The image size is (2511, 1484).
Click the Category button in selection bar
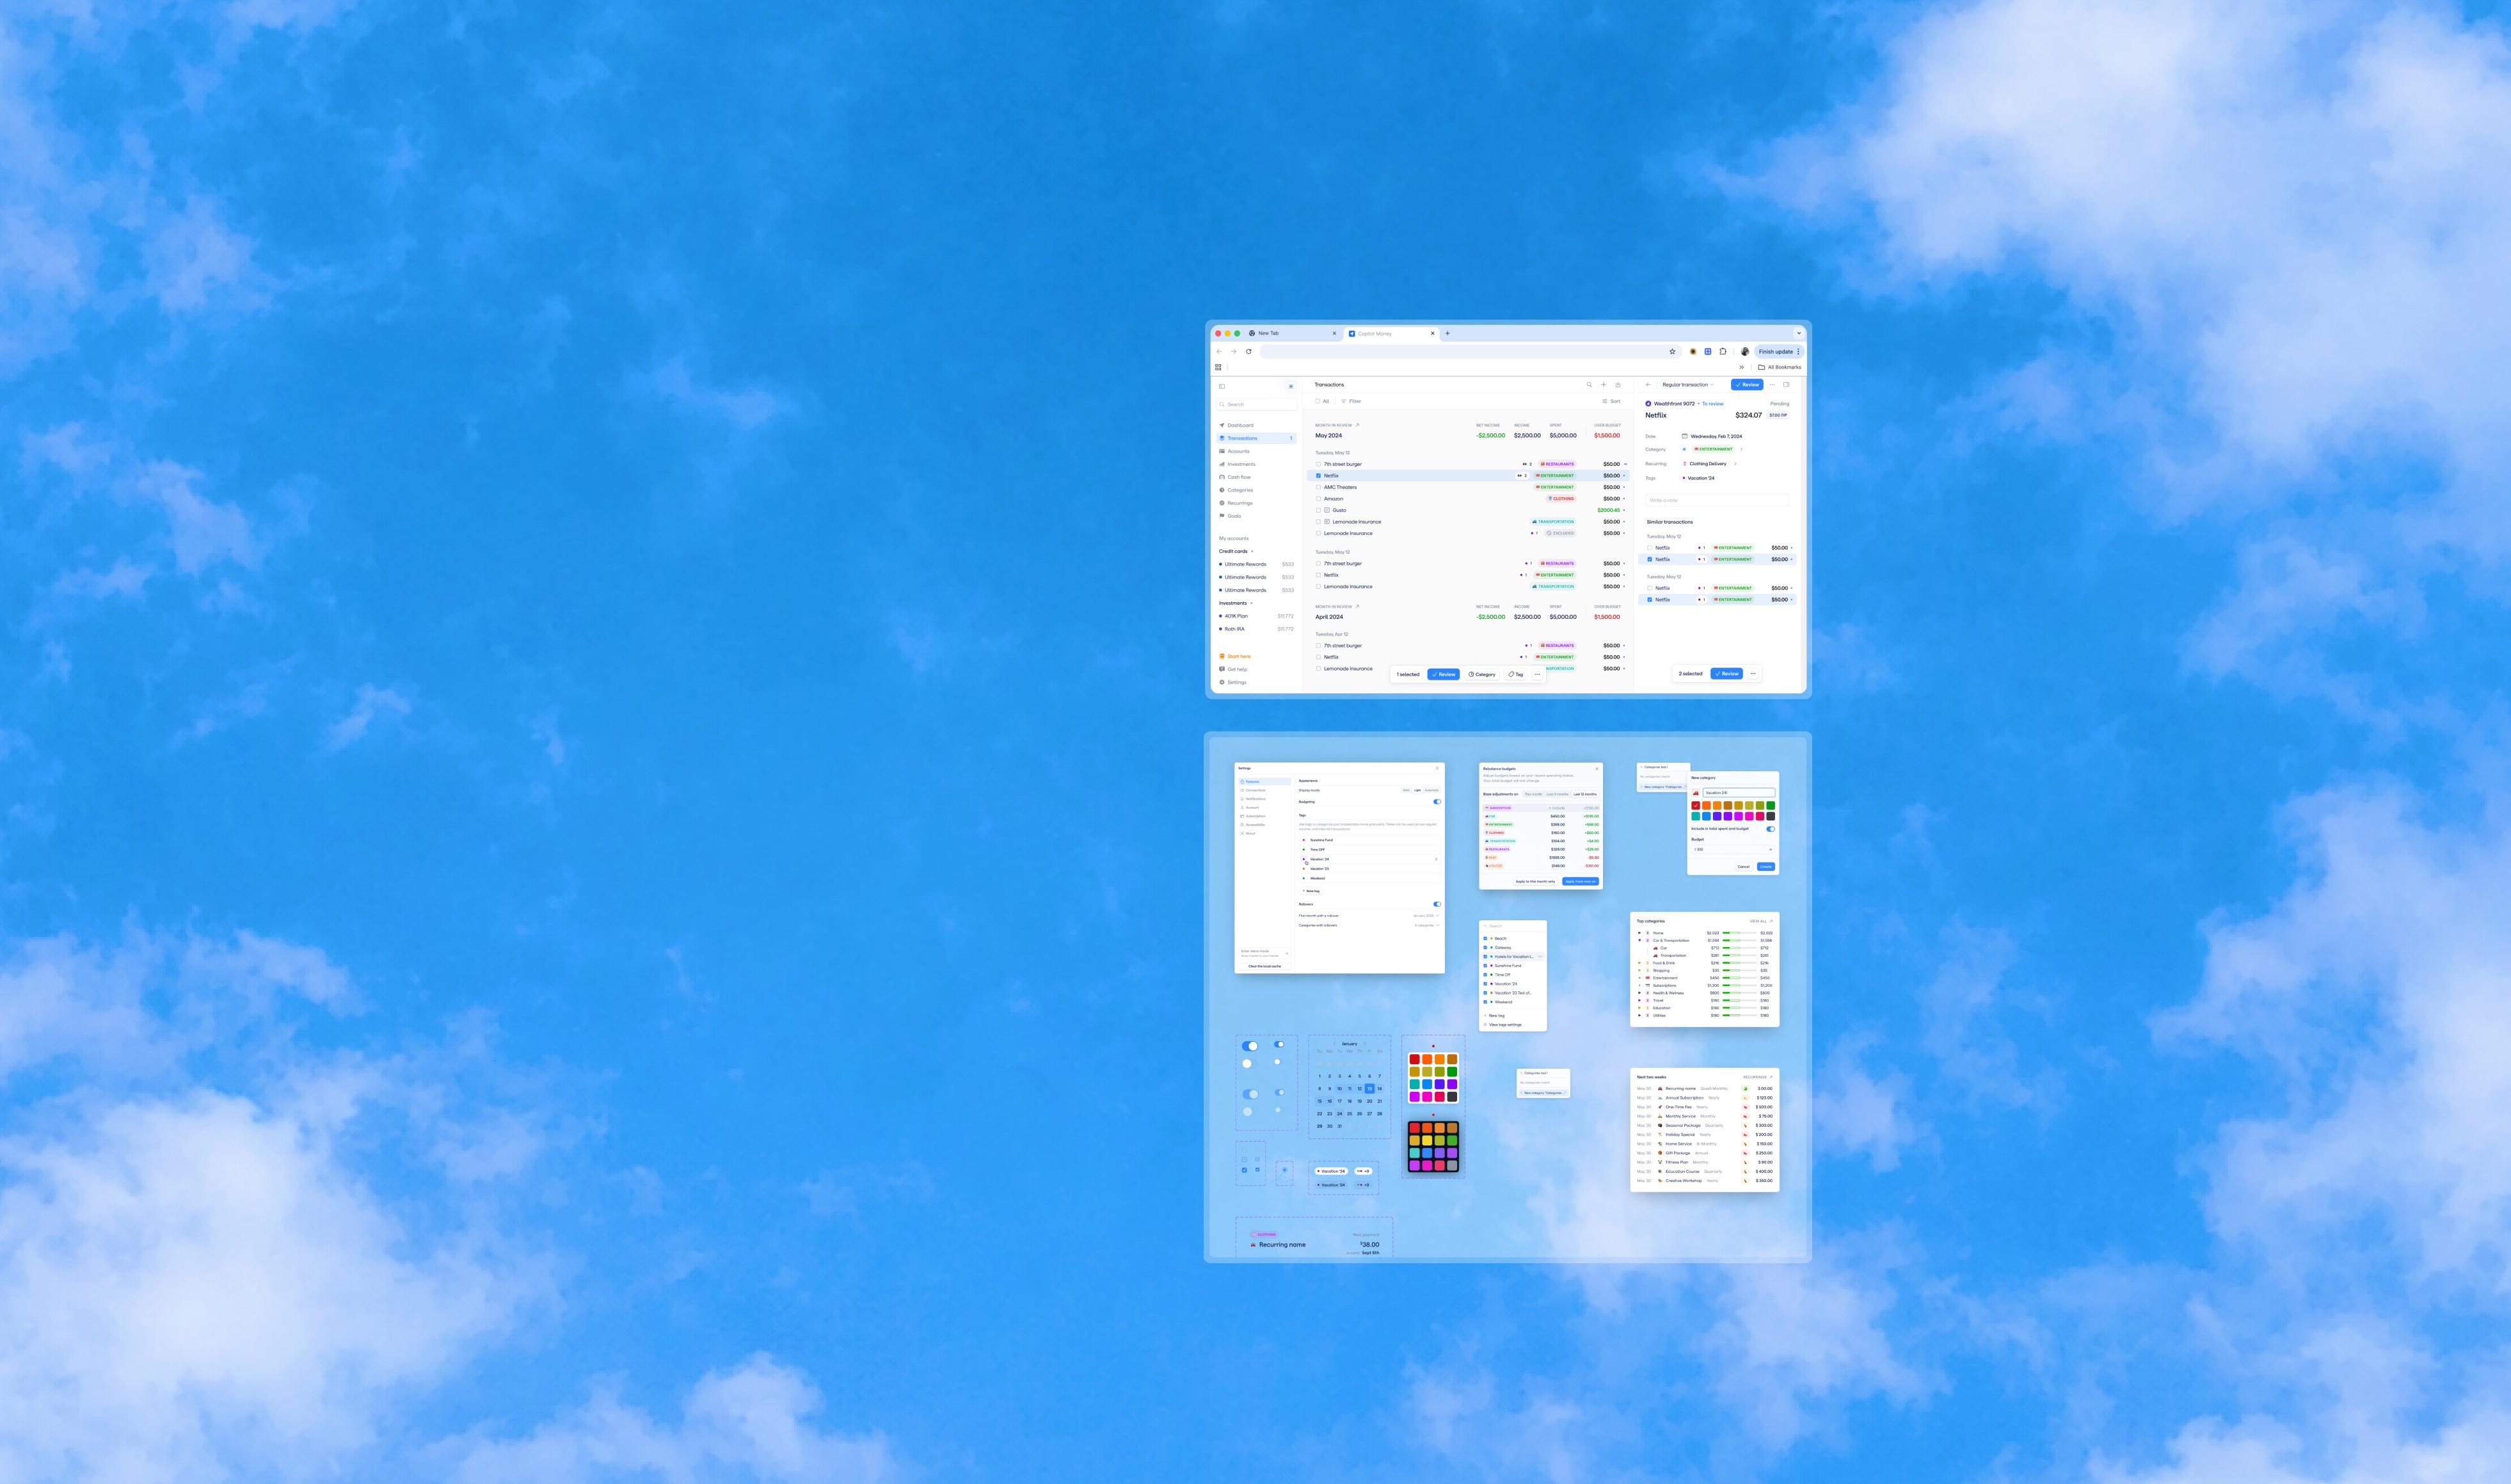click(1482, 674)
